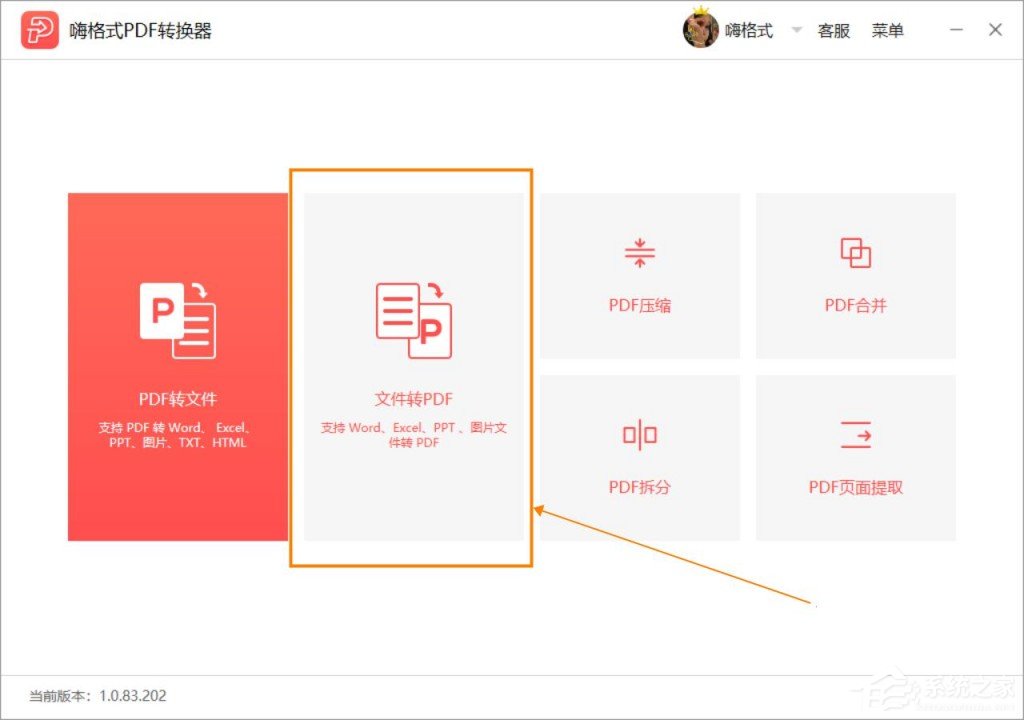This screenshot has width=1024, height=720.
Task: Open 客服 customer service
Action: pyautogui.click(x=835, y=30)
